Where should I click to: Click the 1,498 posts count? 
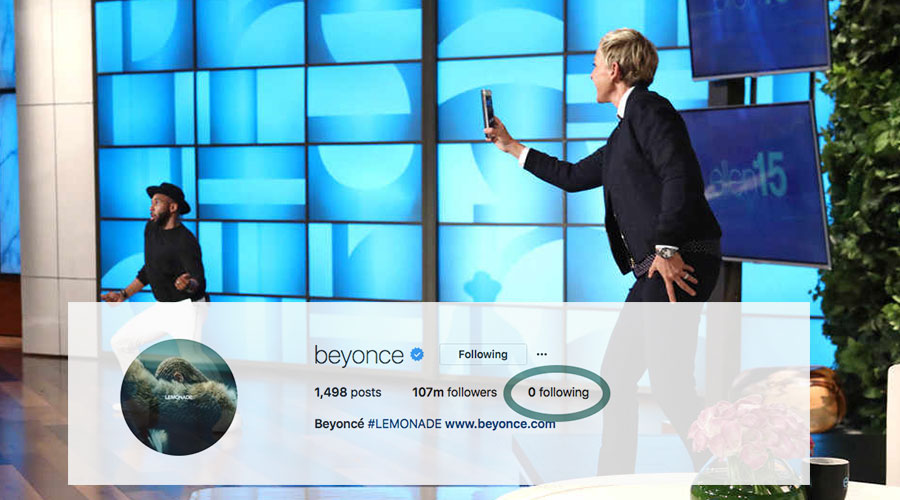347,393
